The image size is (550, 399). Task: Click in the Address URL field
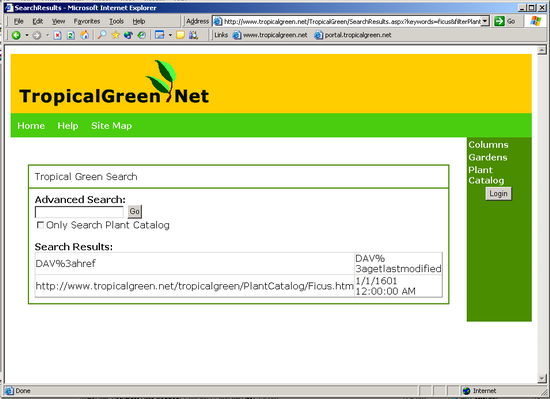coord(352,21)
